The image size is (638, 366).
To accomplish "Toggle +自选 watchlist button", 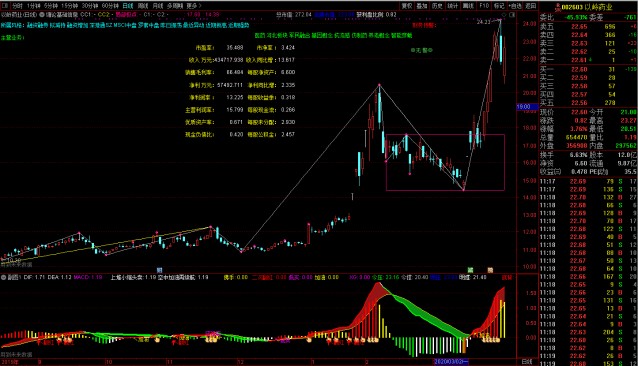I will pyautogui.click(x=515, y=6).
